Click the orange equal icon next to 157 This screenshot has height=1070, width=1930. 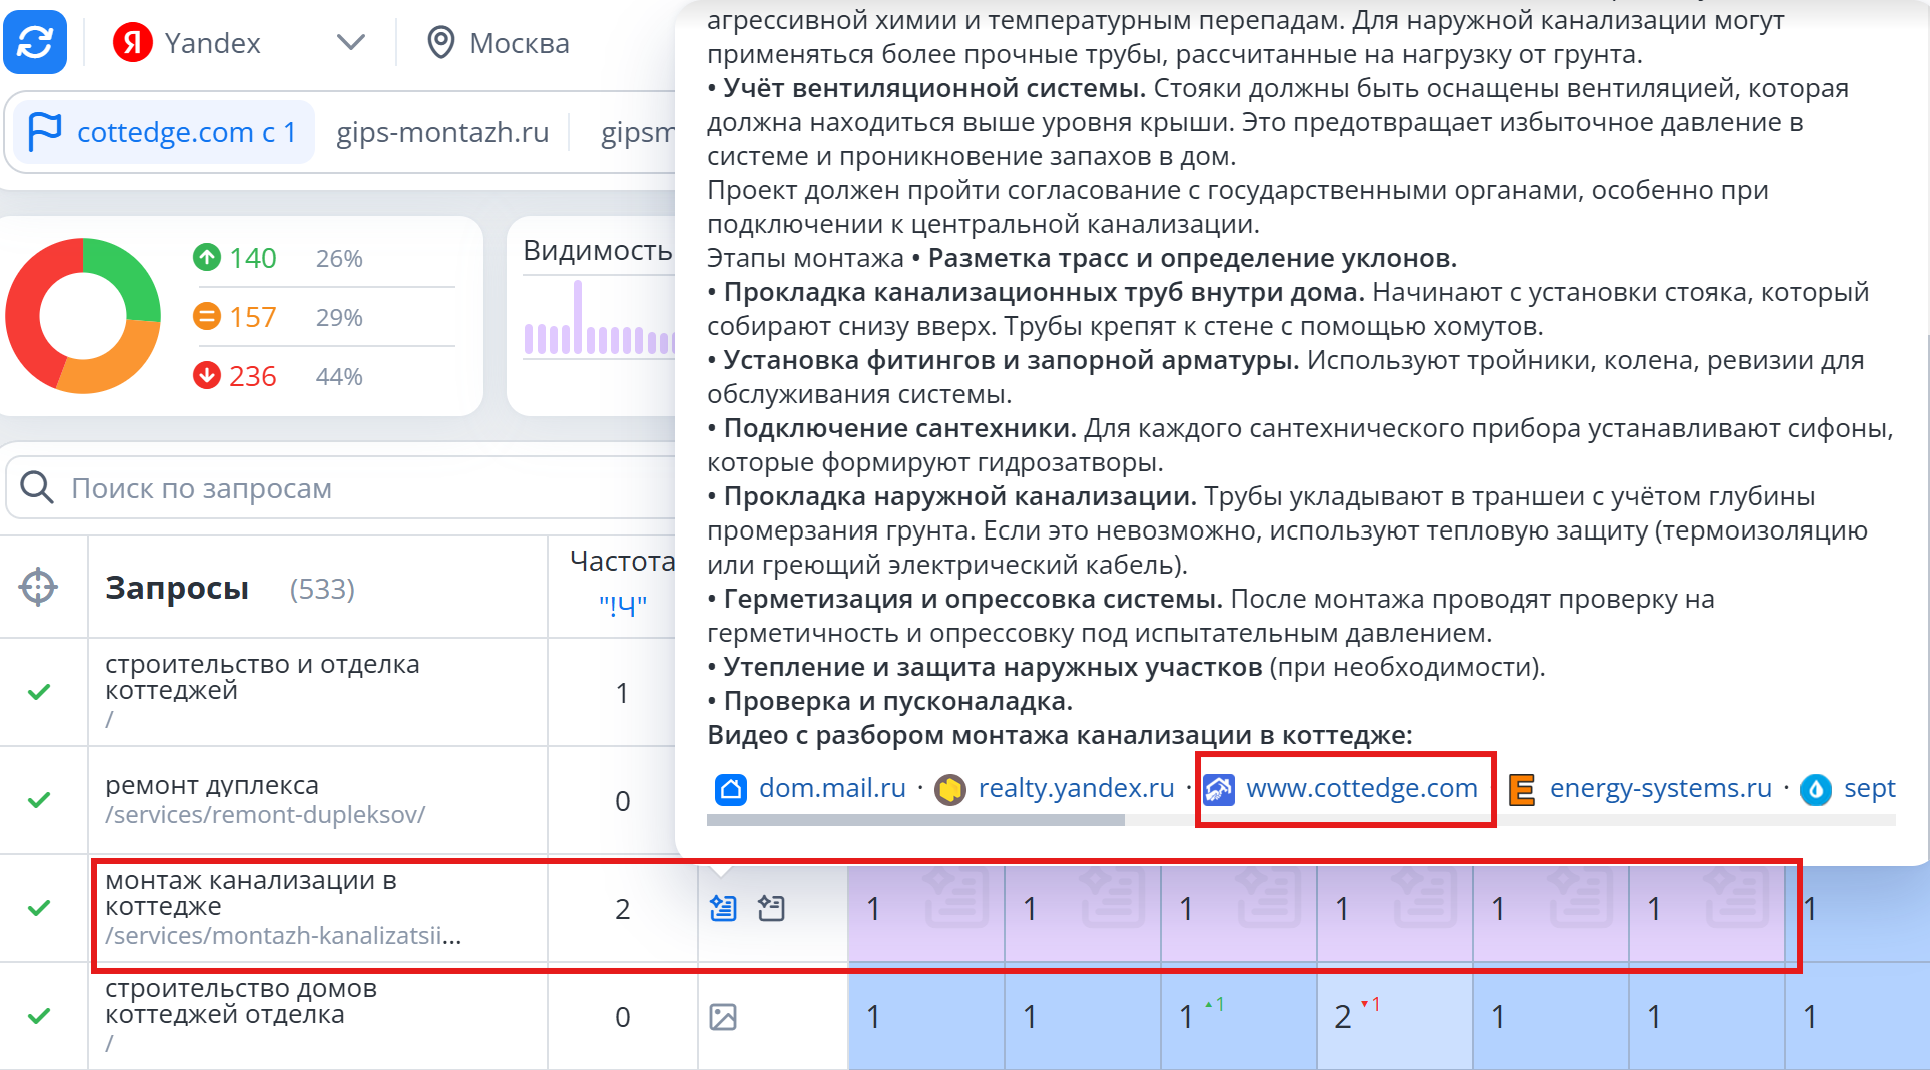206,316
